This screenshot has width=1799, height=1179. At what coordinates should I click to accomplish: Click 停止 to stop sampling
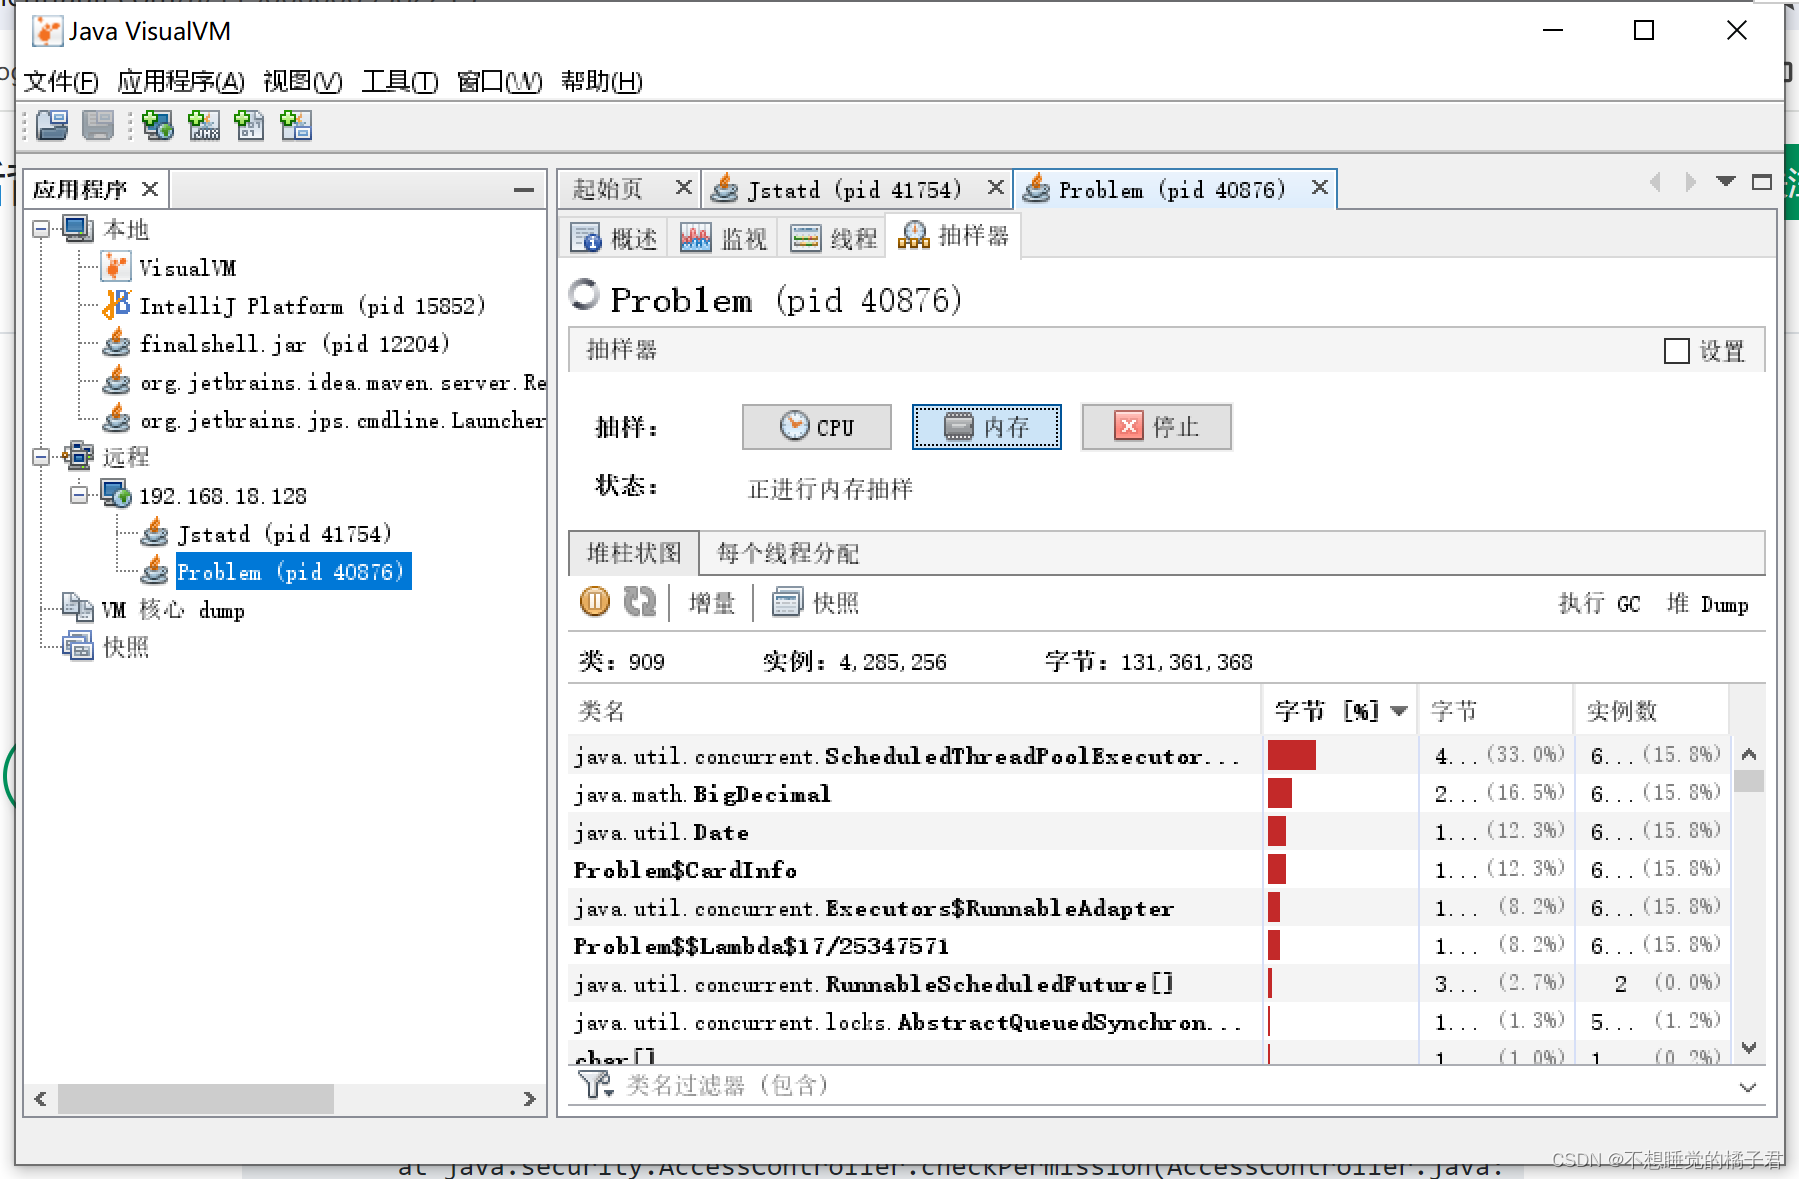1157,427
